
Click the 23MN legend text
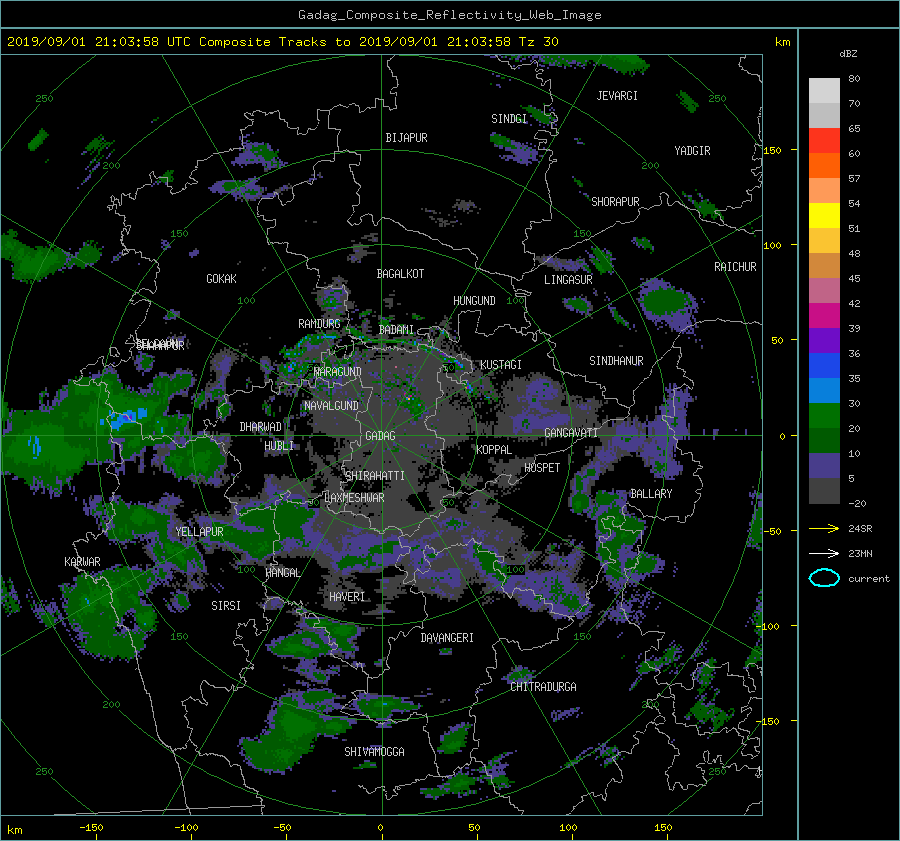tap(860, 554)
